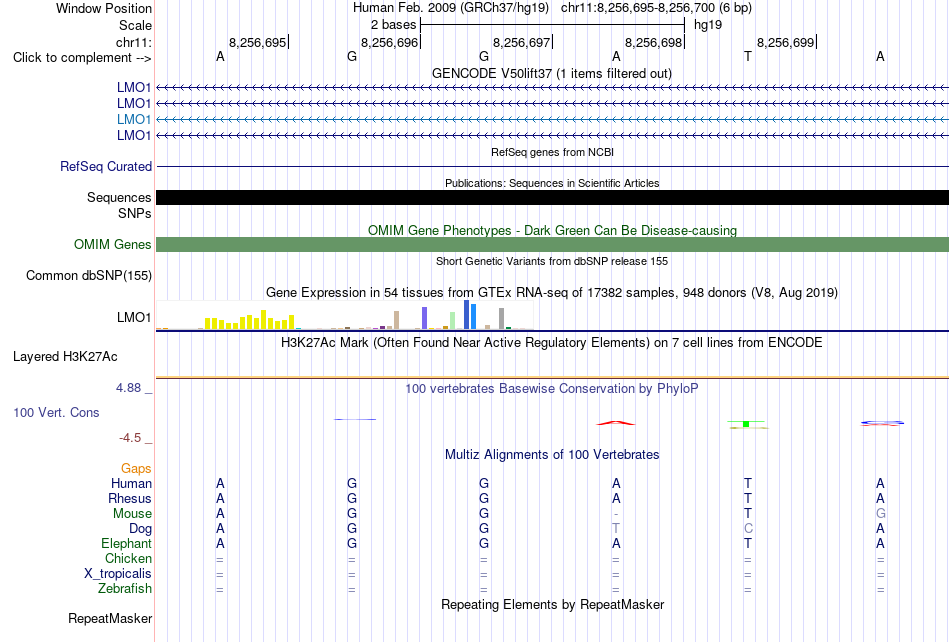Click the X_tropicalis species label

point(118,574)
